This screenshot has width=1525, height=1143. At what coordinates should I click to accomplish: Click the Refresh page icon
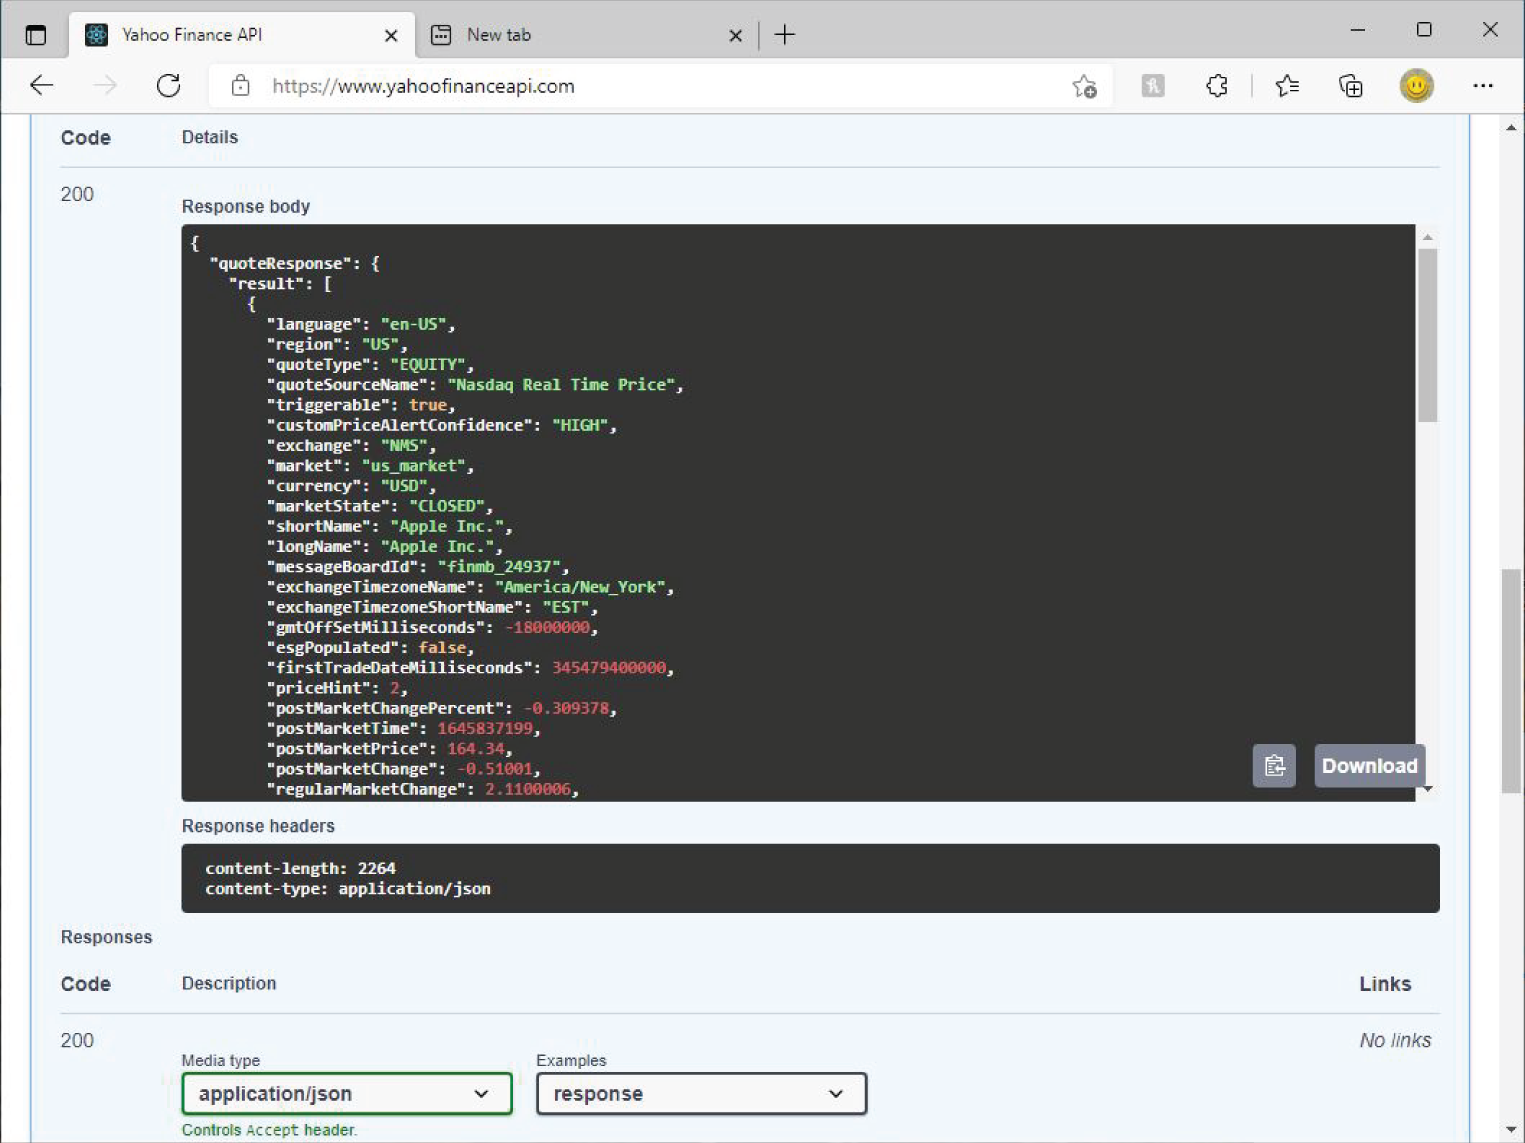(x=168, y=86)
